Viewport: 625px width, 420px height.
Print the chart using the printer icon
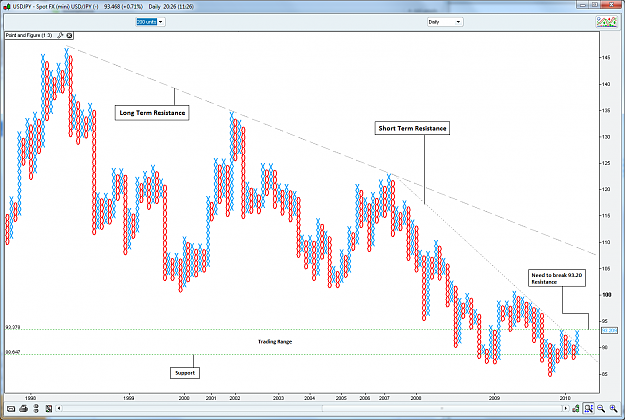(24, 408)
